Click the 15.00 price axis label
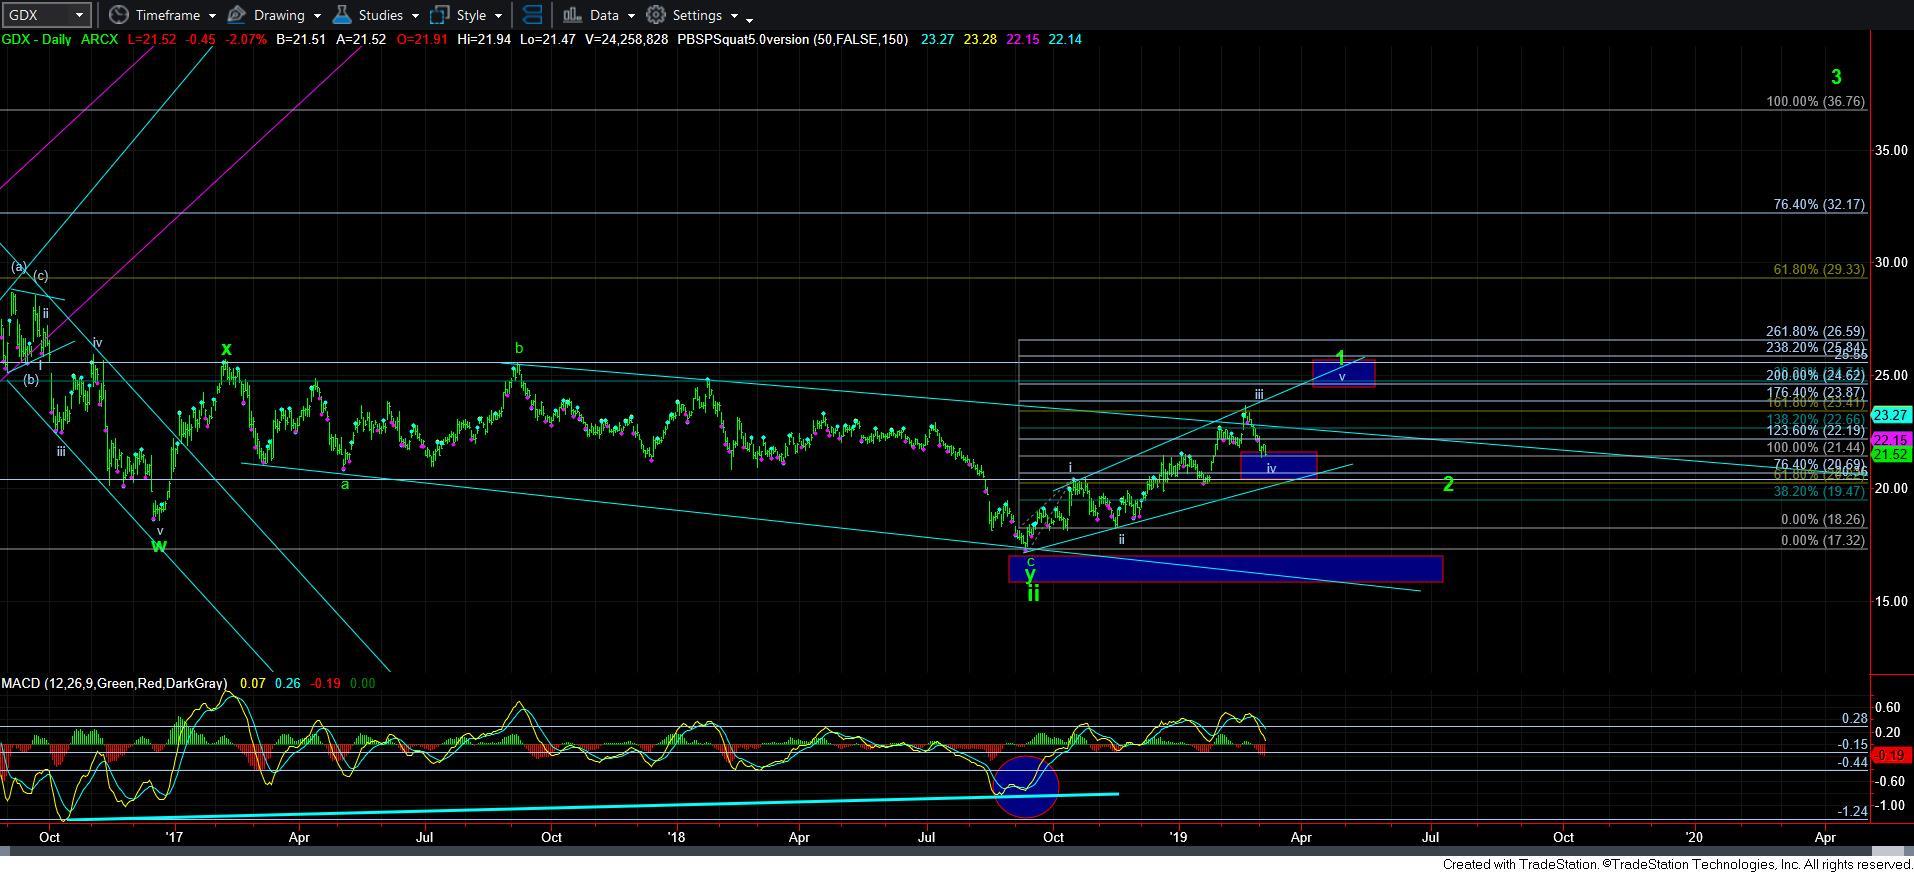Viewport: 1914px width, 872px height. click(1890, 601)
